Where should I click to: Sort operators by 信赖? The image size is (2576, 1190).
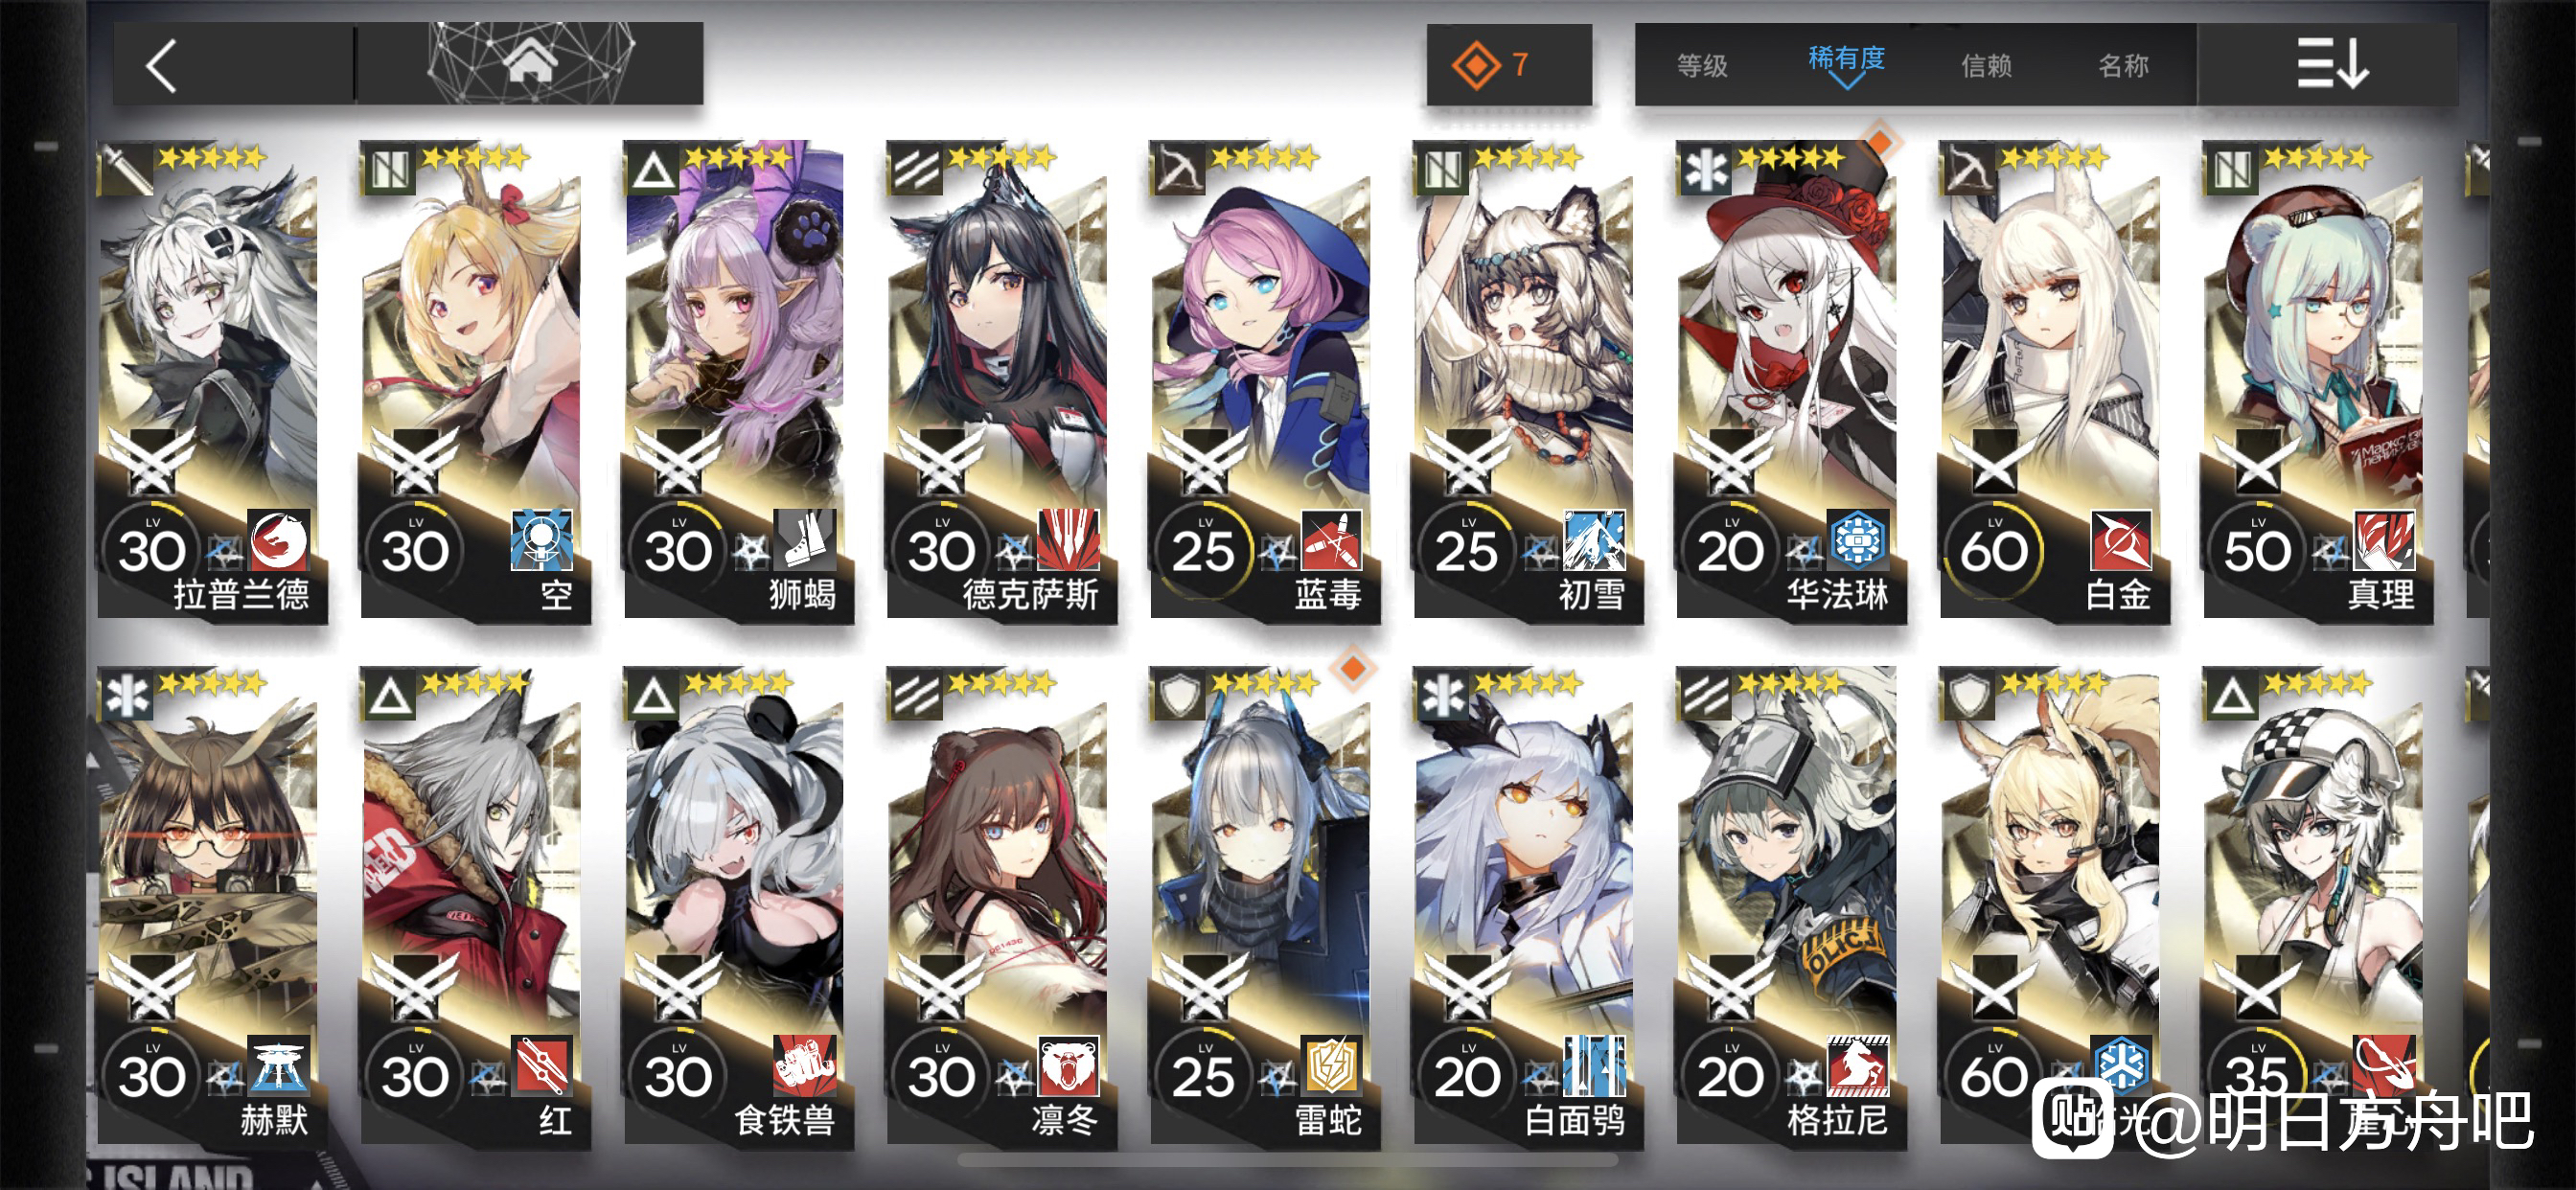coord(1986,66)
